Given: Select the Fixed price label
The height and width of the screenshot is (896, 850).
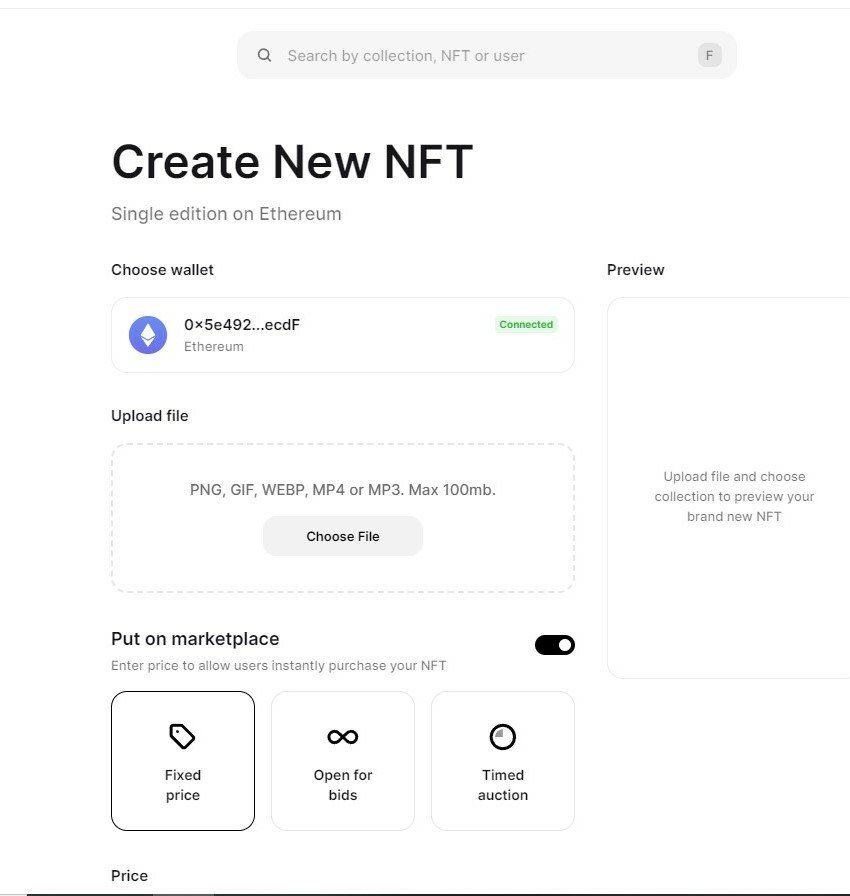Looking at the screenshot, I should (183, 785).
